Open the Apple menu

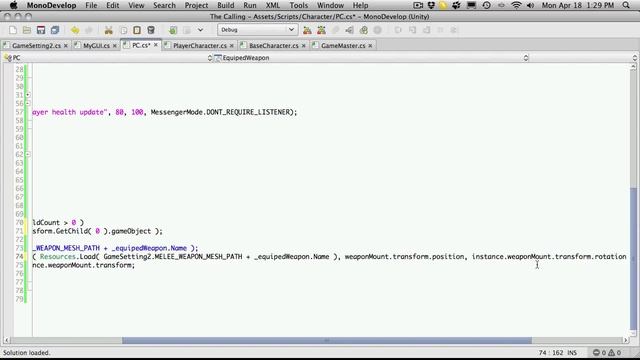coord(13,5)
